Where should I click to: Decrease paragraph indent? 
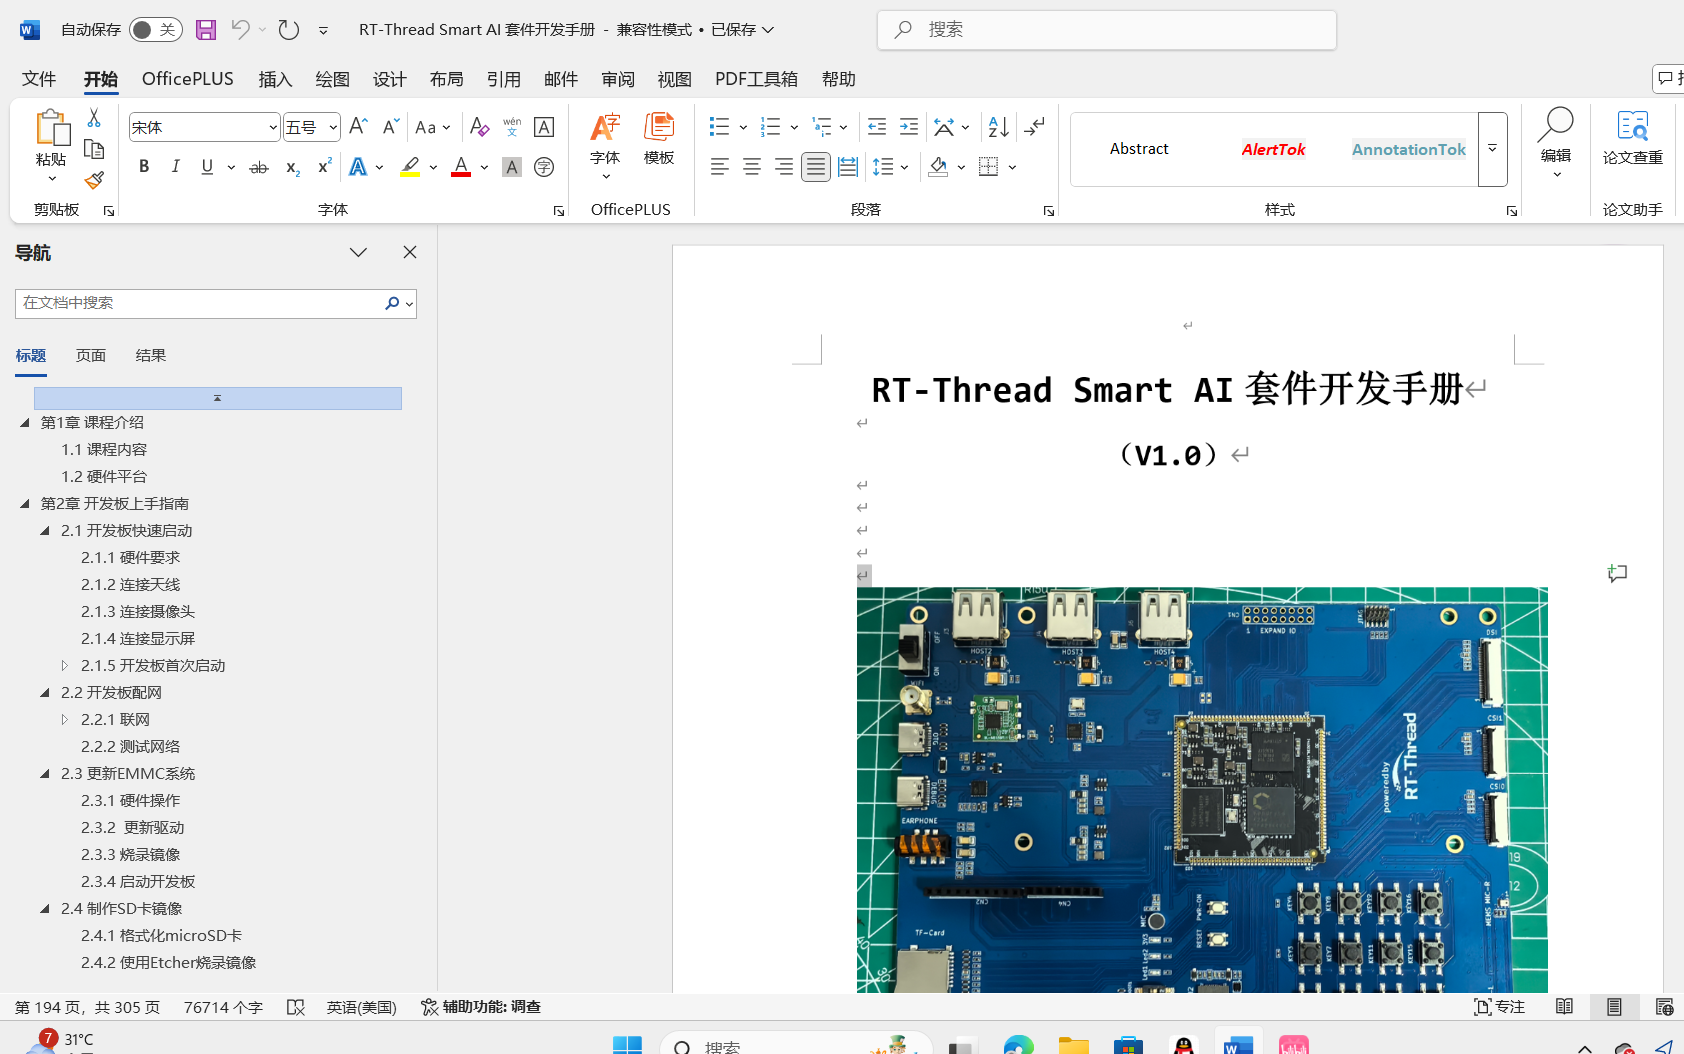[877, 127]
